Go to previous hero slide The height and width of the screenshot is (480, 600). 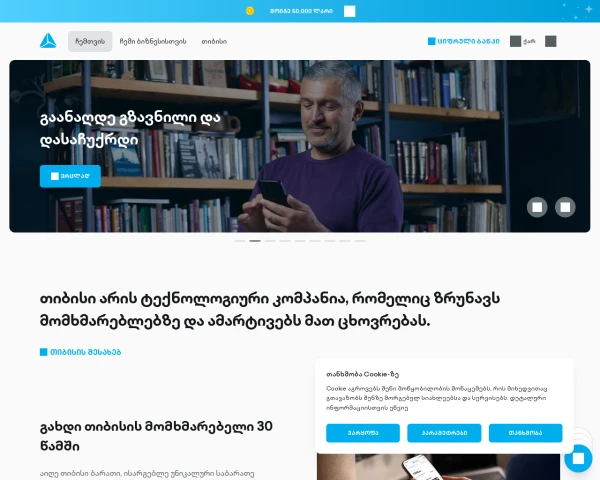tap(537, 207)
